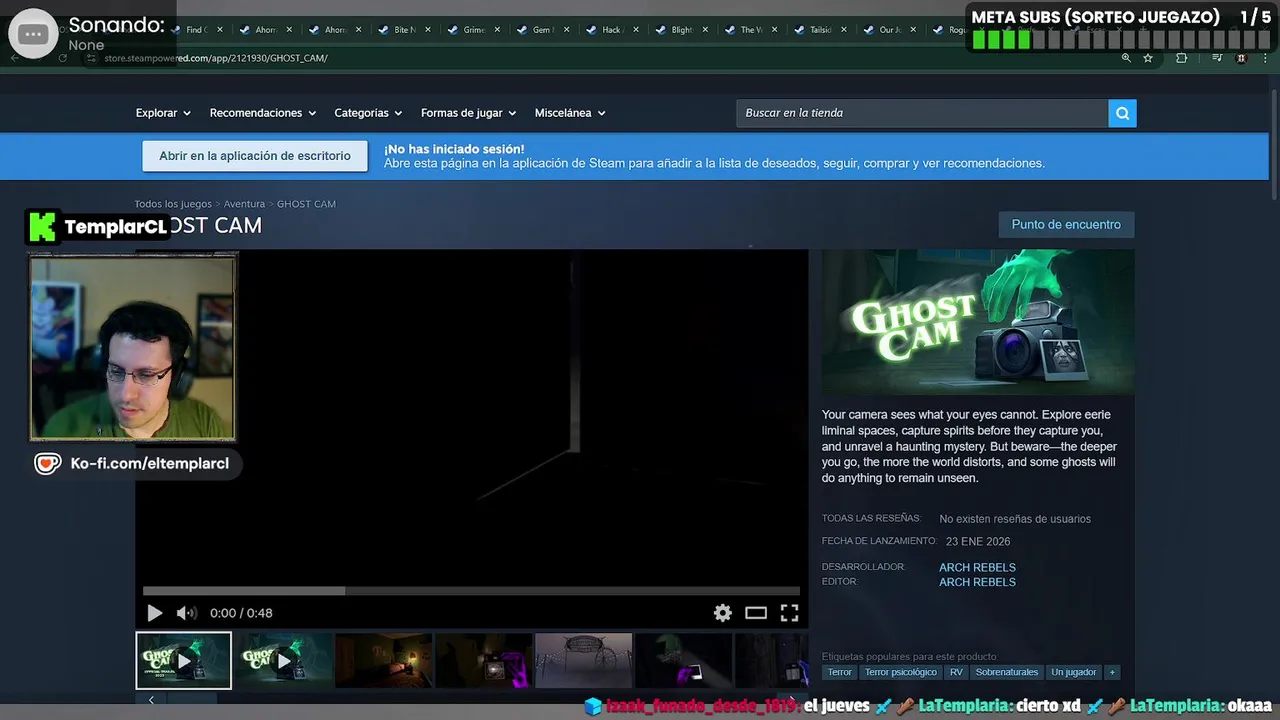Expand the Formas de jugar dropdown

(x=468, y=113)
